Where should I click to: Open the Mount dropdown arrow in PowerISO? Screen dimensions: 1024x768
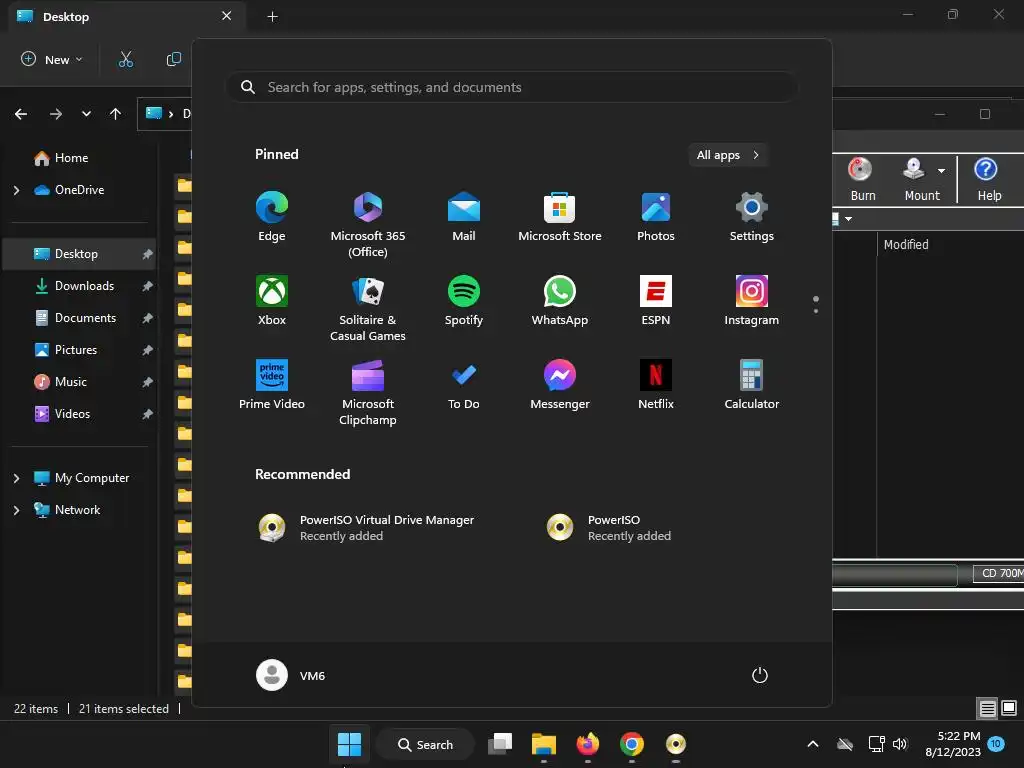(x=942, y=171)
